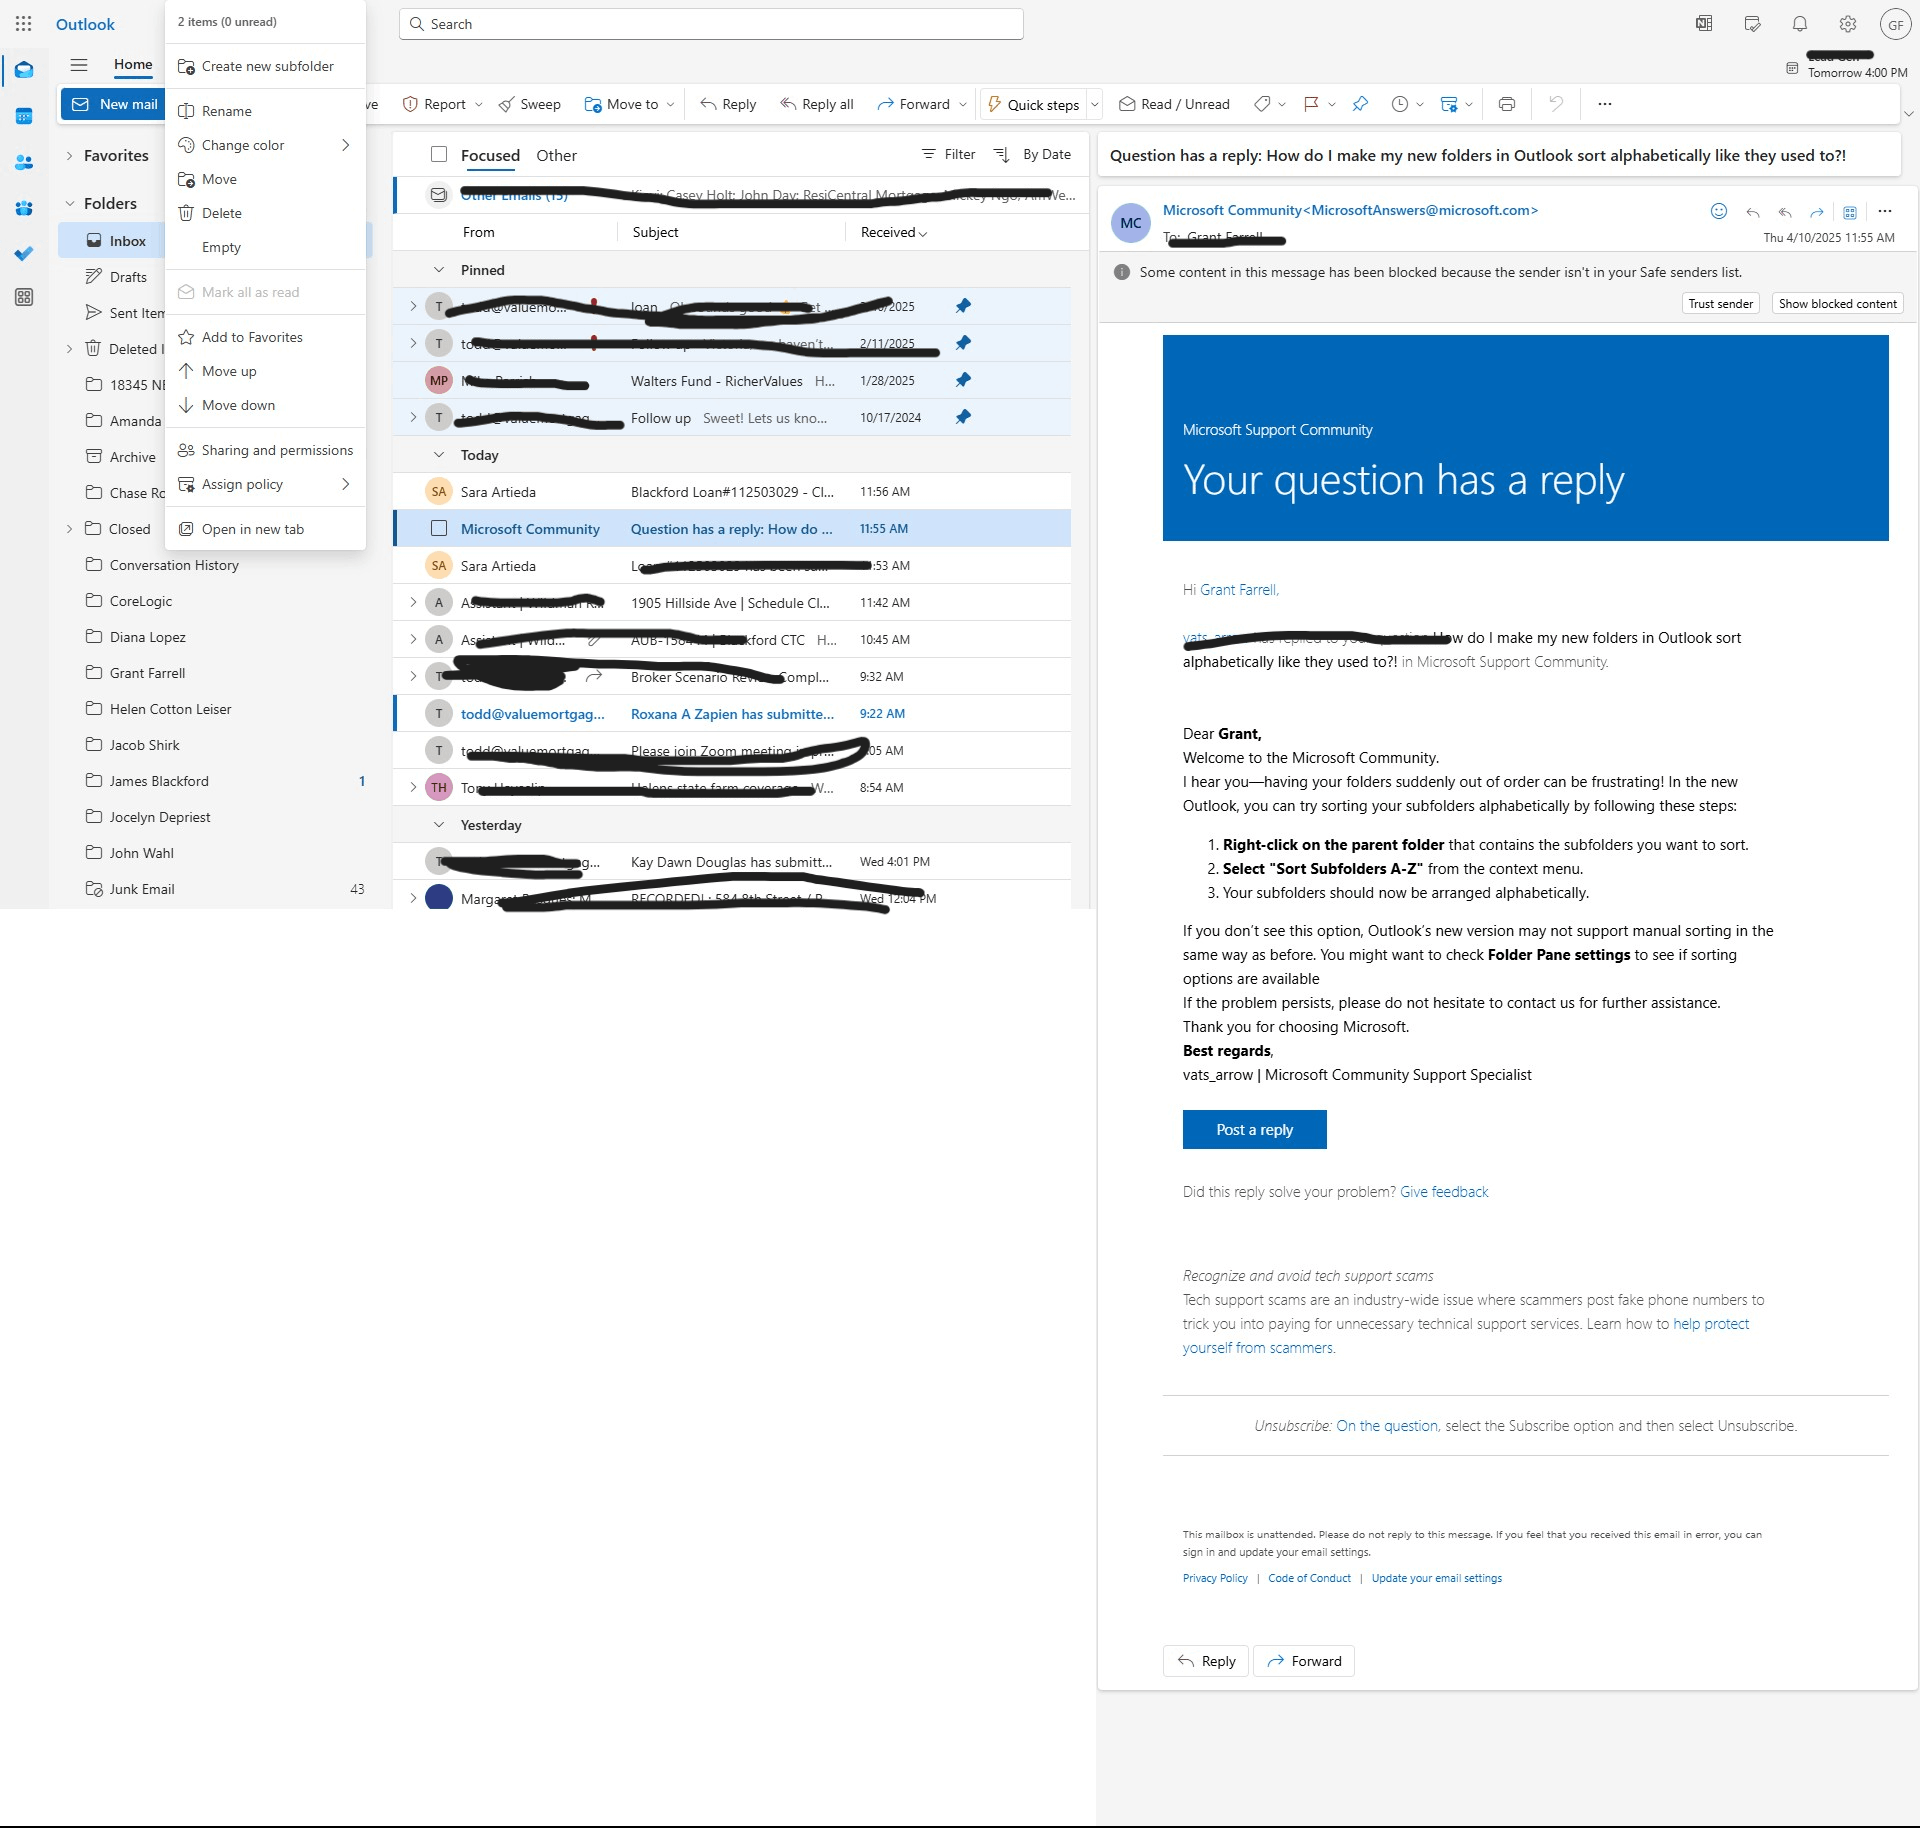Open the Calendar from the left rail
1920x1828 pixels.
24,116
